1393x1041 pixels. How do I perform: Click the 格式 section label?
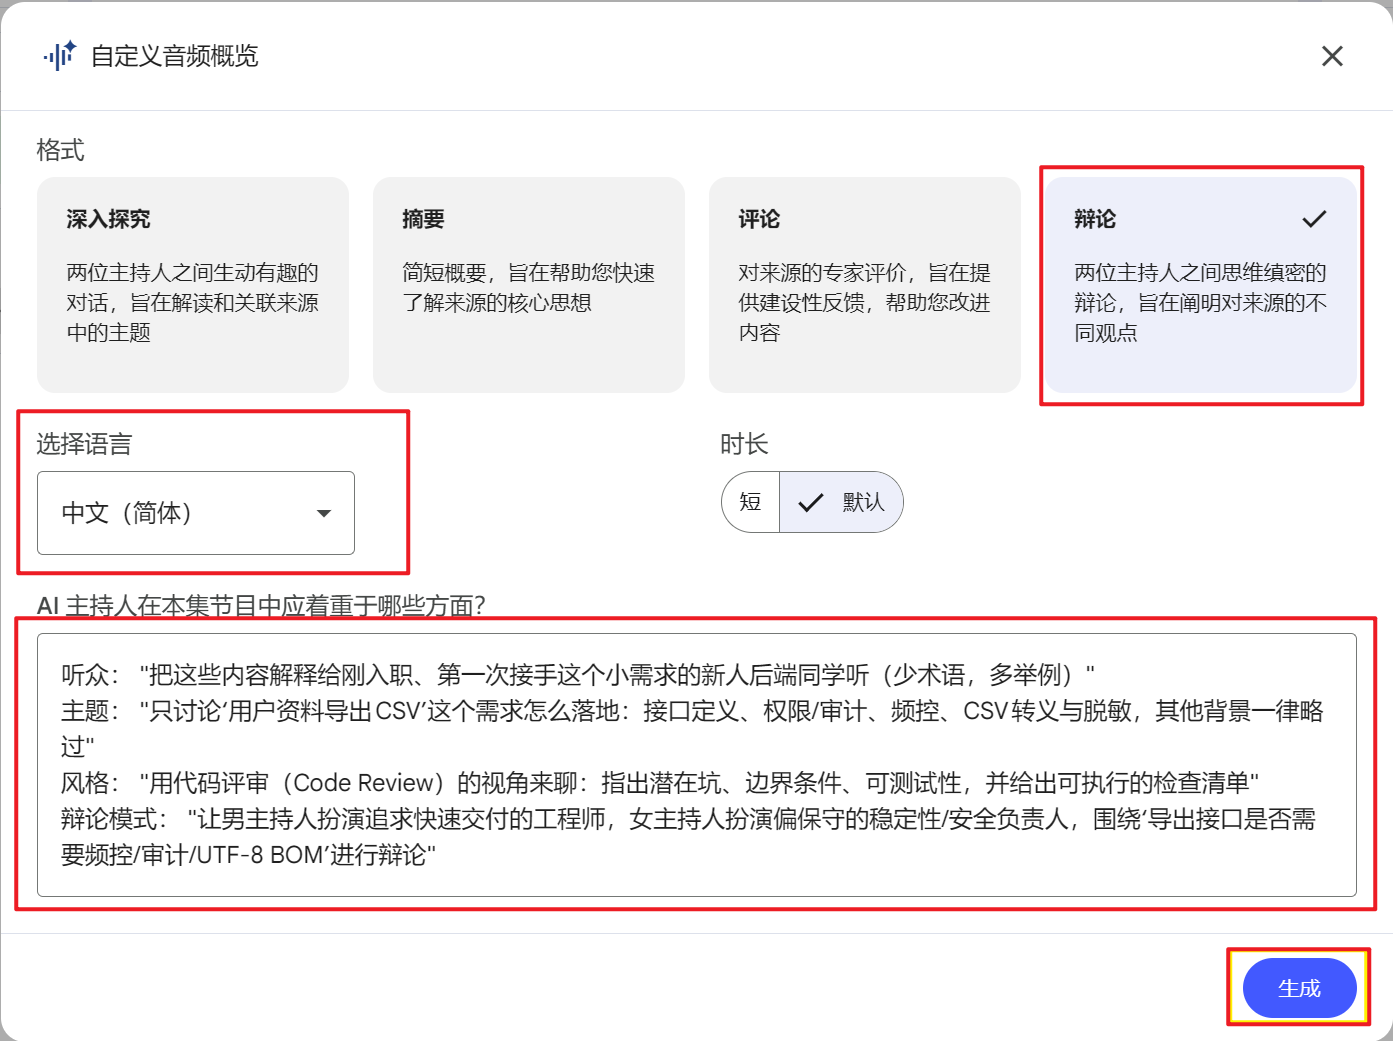pyautogui.click(x=61, y=150)
